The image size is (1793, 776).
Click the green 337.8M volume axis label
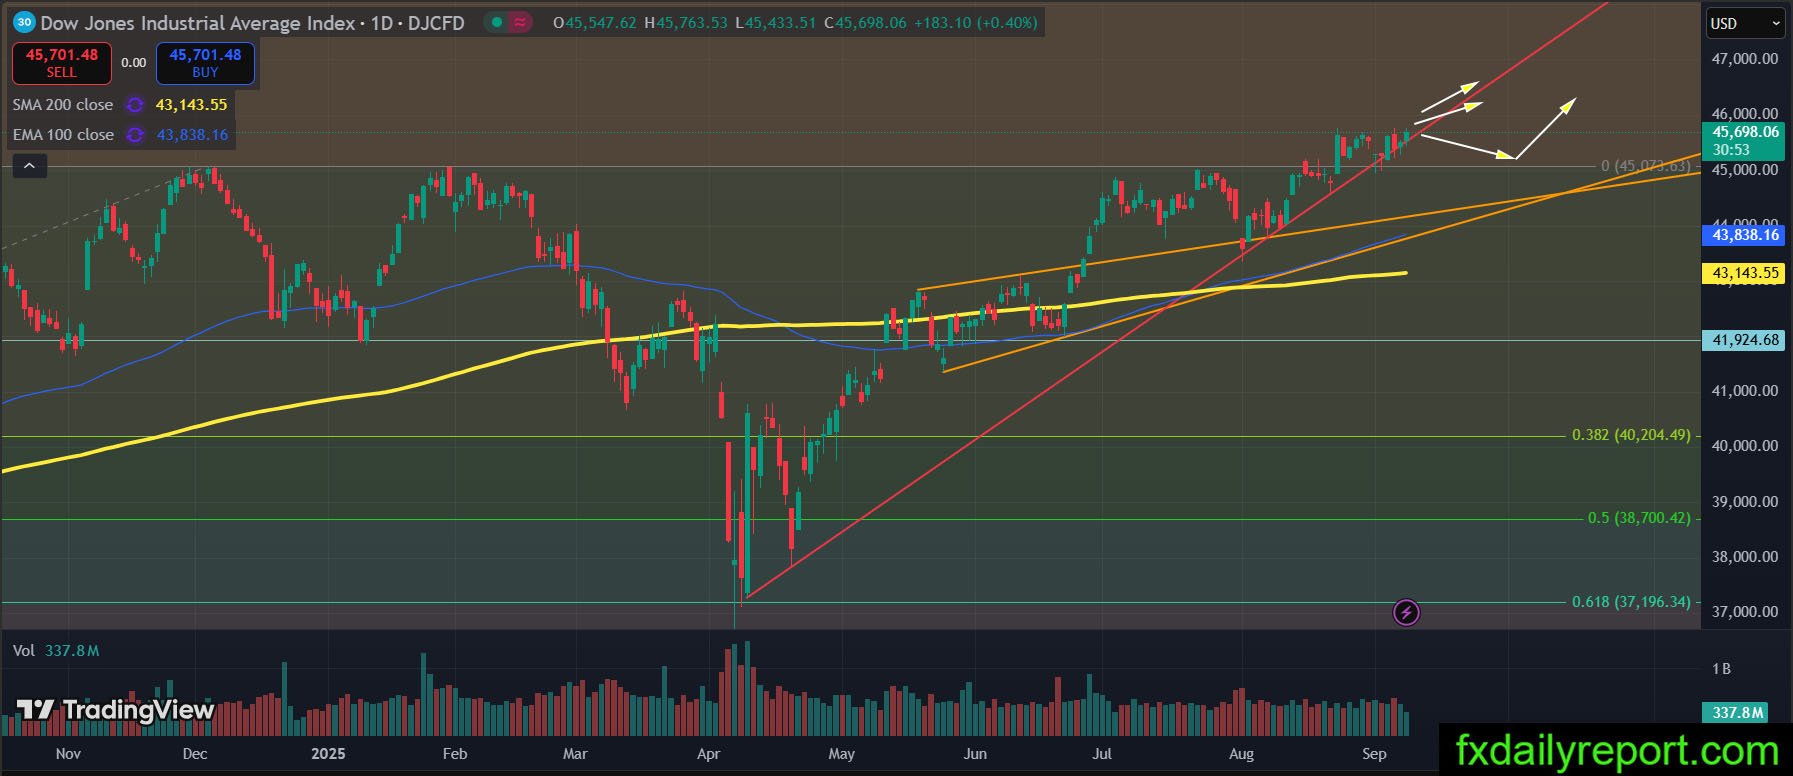(1737, 712)
